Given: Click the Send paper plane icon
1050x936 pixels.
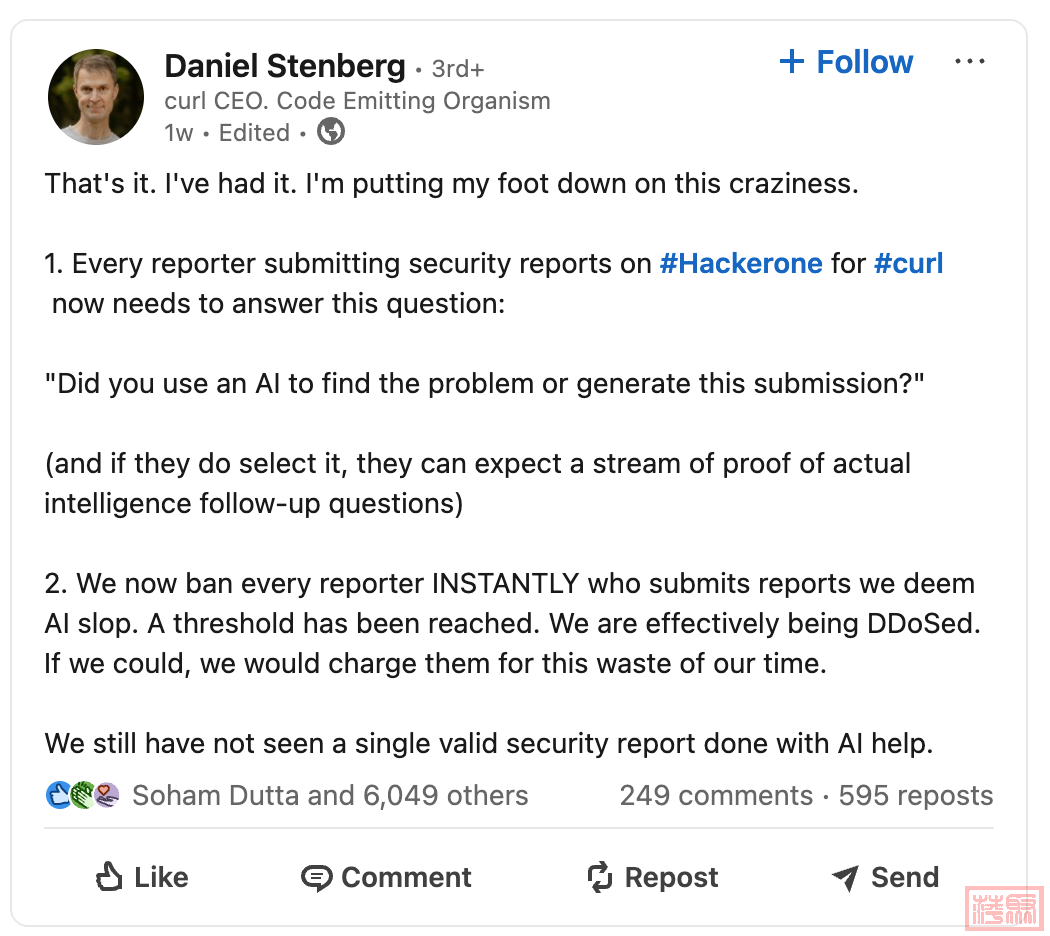Looking at the screenshot, I should [845, 878].
